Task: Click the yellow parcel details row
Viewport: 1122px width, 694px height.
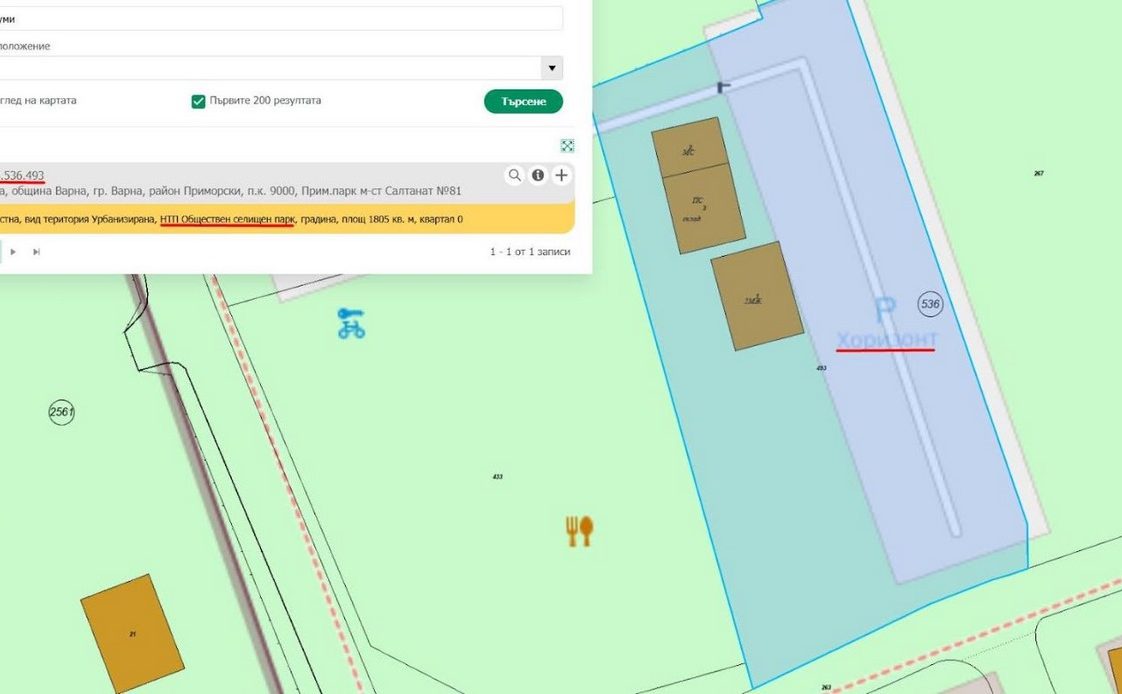Action: pos(280,219)
